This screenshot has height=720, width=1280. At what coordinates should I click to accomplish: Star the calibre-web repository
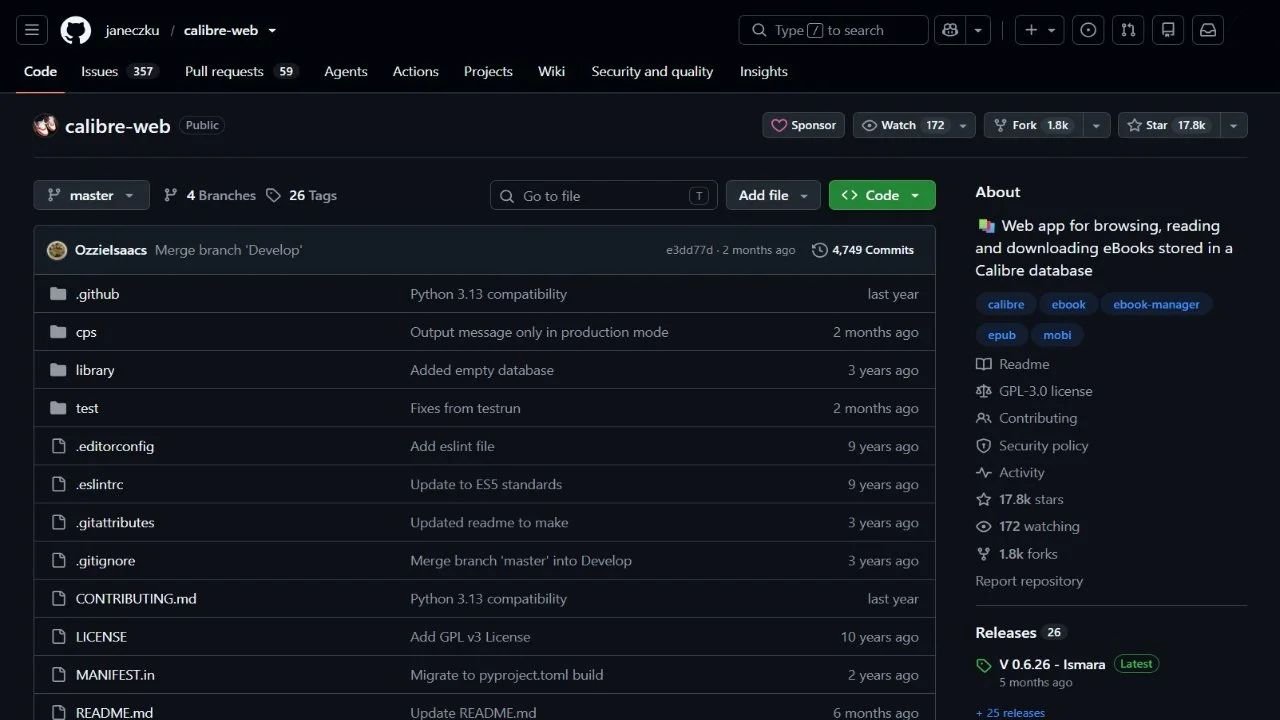point(1168,125)
